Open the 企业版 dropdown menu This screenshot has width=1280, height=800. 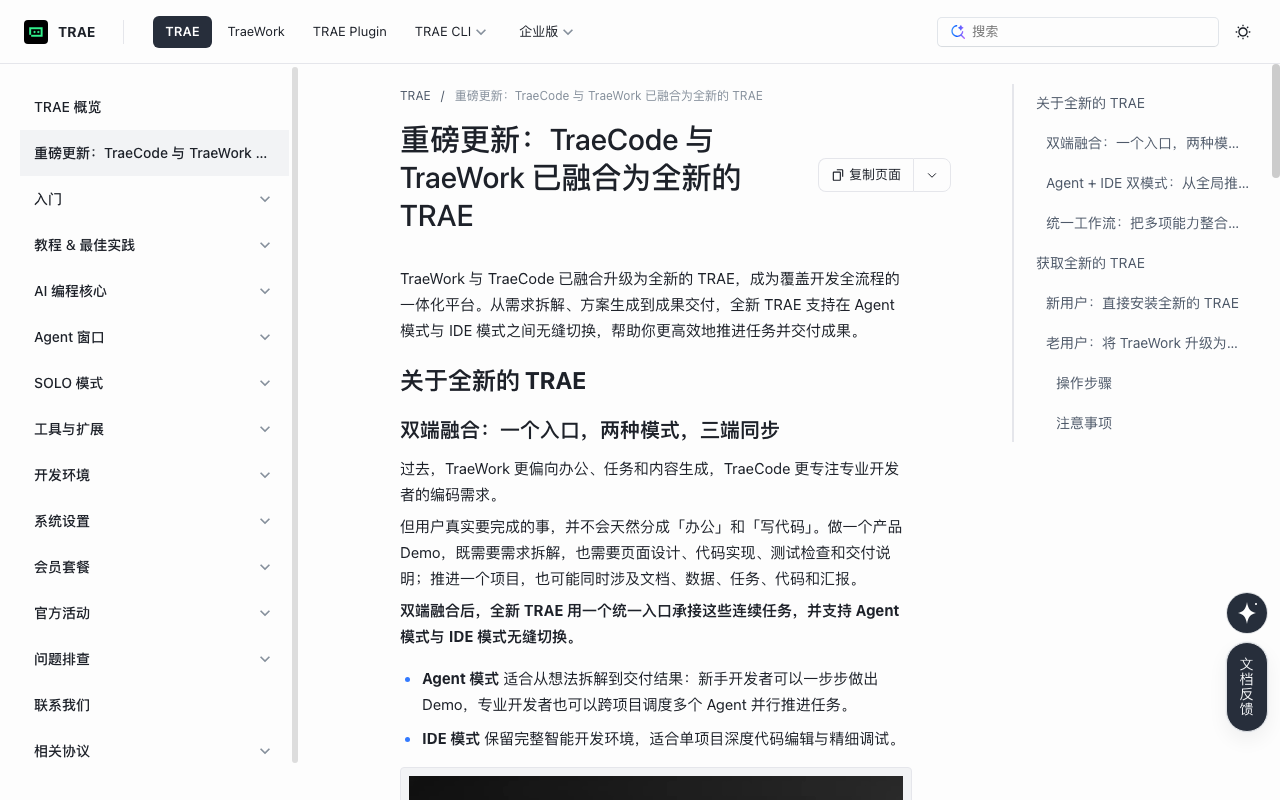(546, 32)
